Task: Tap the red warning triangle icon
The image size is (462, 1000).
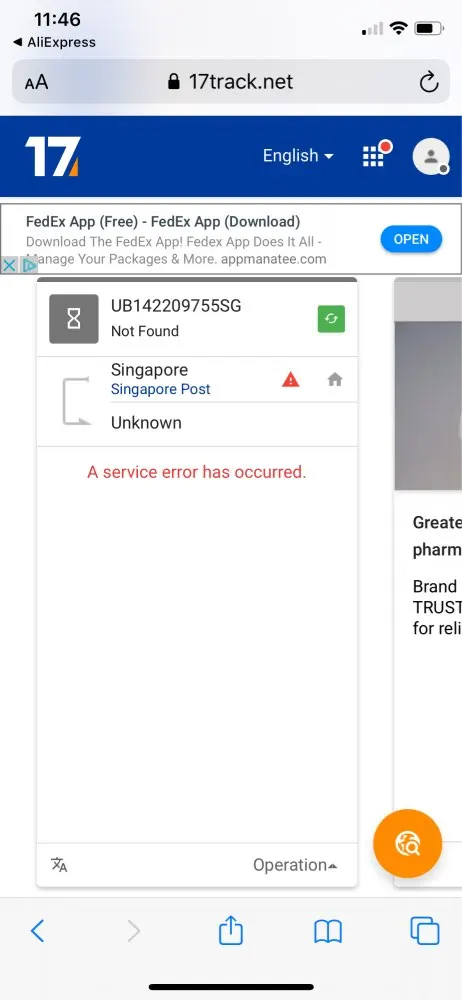Action: click(x=290, y=380)
